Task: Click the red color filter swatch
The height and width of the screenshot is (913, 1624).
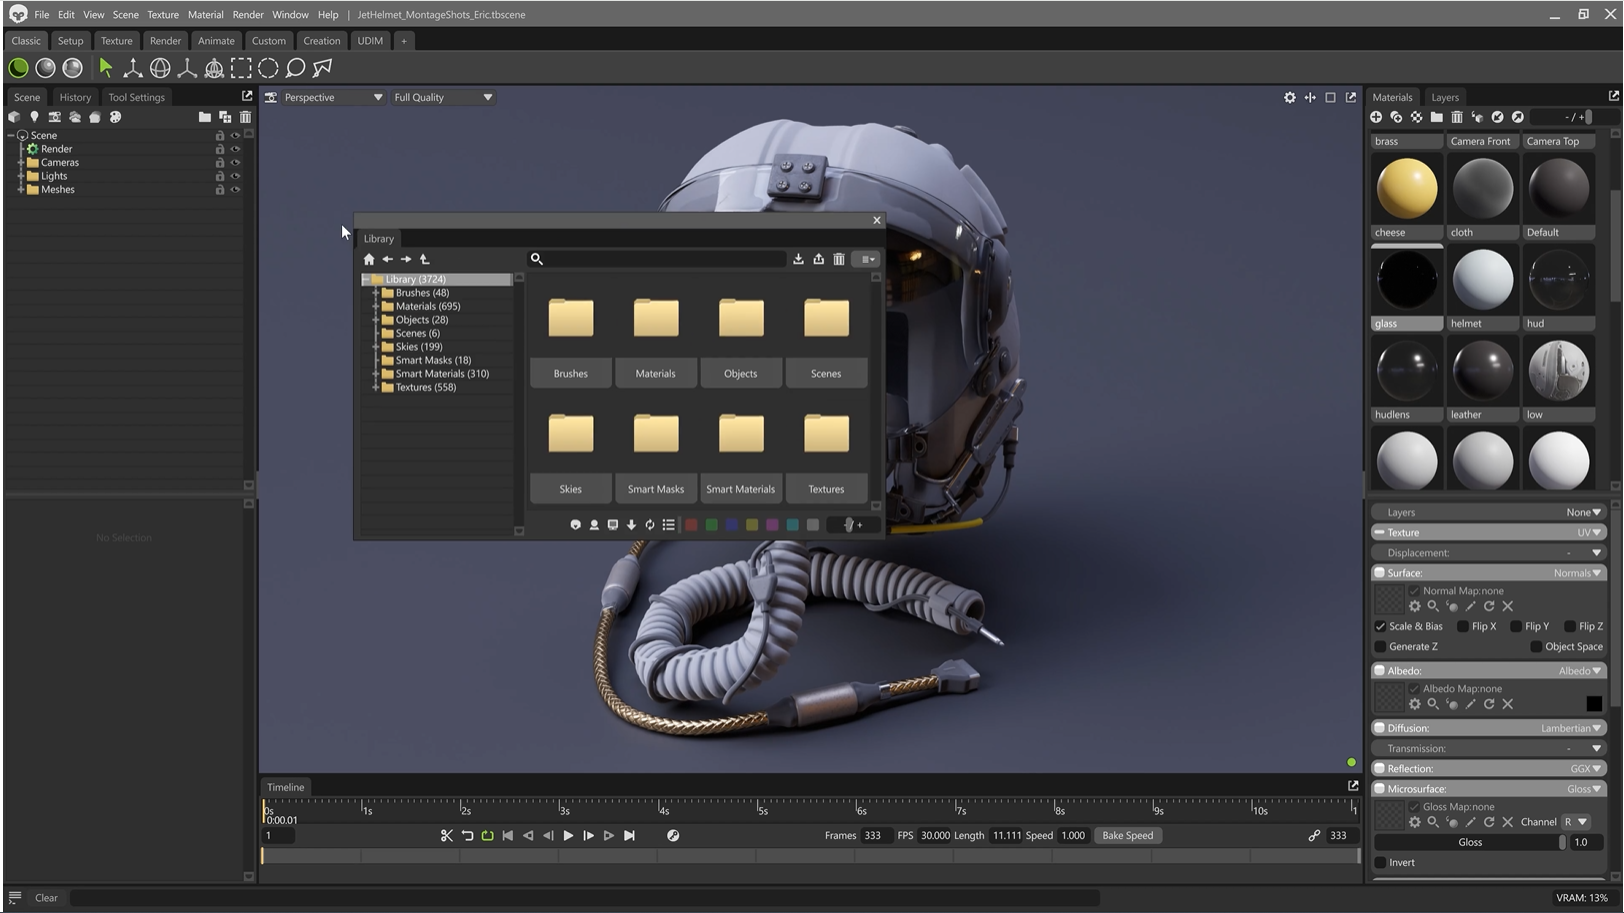Action: pos(691,525)
